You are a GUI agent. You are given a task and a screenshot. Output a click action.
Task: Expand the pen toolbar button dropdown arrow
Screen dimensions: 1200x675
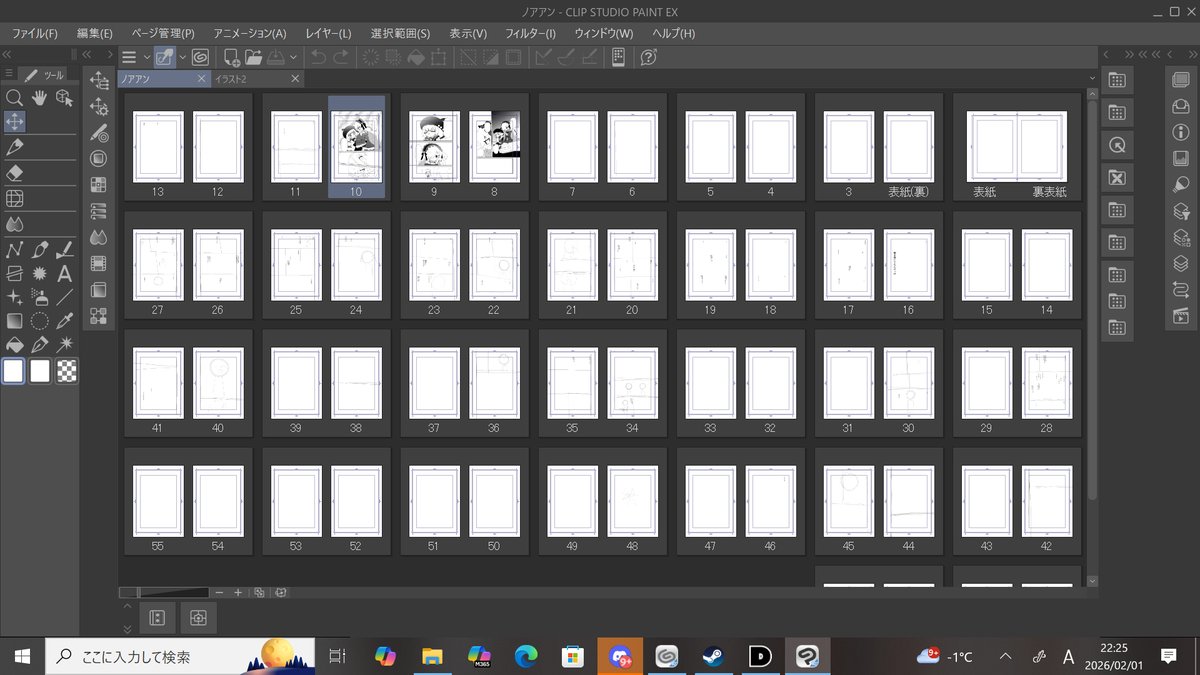click(x=183, y=57)
